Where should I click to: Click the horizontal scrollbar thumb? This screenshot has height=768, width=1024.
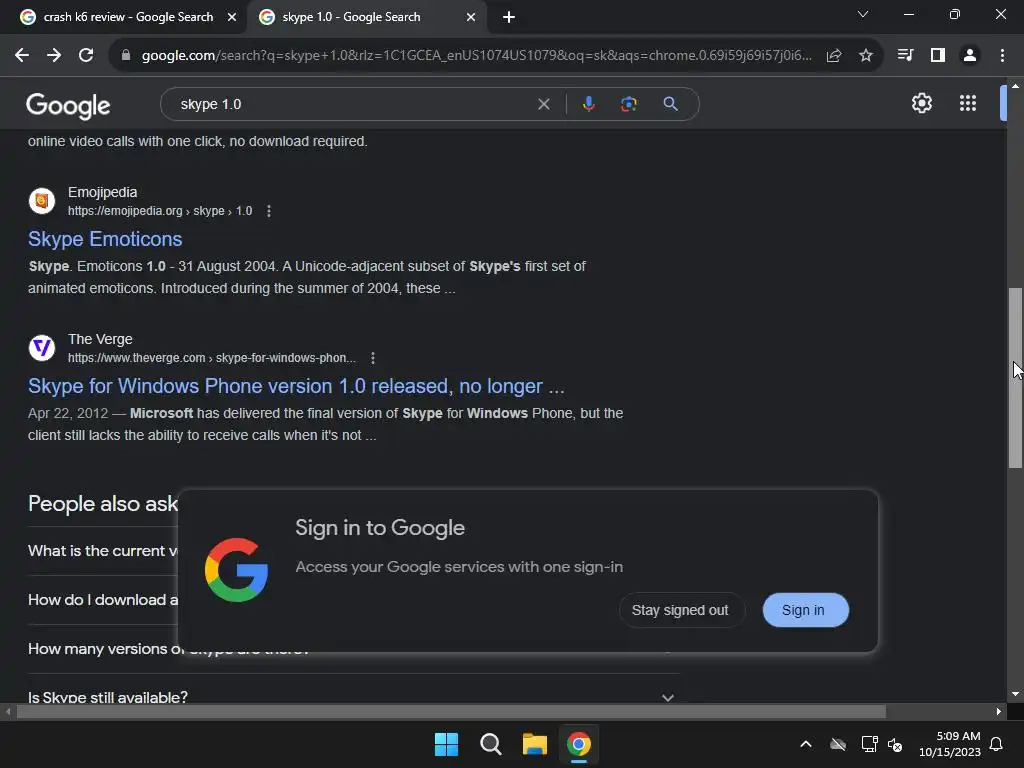pyautogui.click(x=451, y=711)
